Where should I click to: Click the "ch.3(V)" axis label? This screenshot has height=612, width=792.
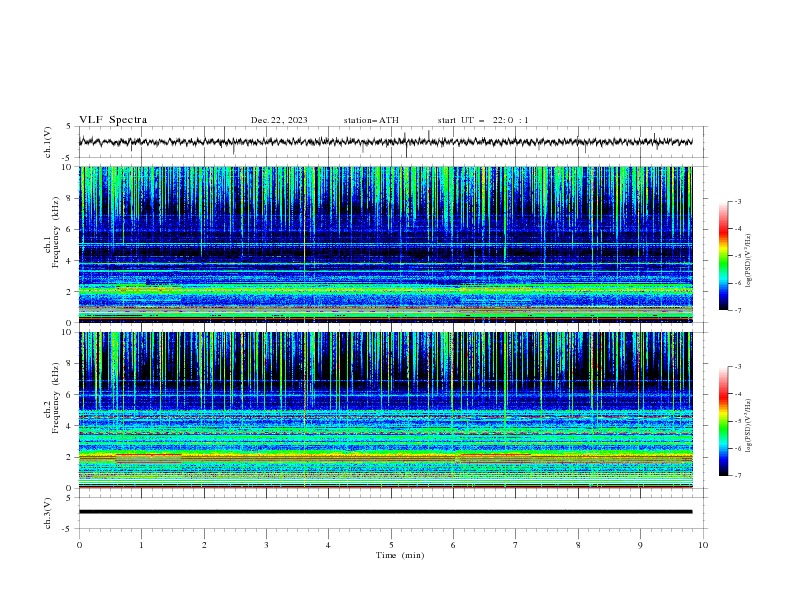click(48, 513)
